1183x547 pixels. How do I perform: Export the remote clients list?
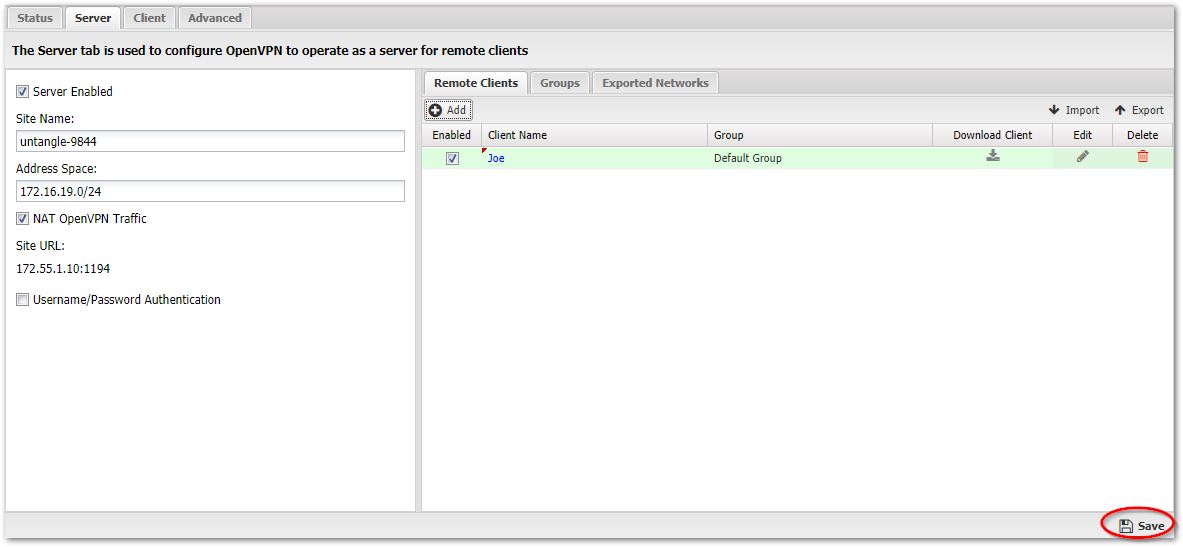pyautogui.click(x=1139, y=110)
